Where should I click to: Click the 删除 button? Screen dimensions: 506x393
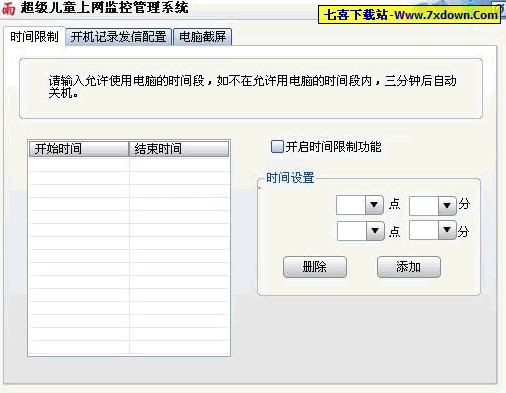[x=315, y=267]
